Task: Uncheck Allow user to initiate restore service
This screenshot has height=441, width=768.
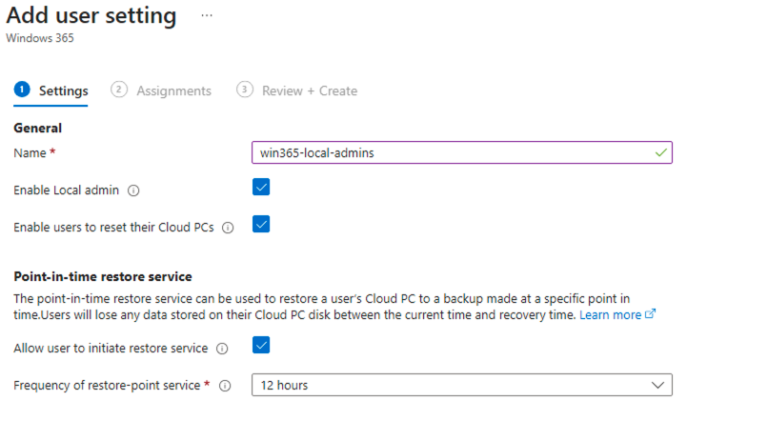Action: (261, 345)
